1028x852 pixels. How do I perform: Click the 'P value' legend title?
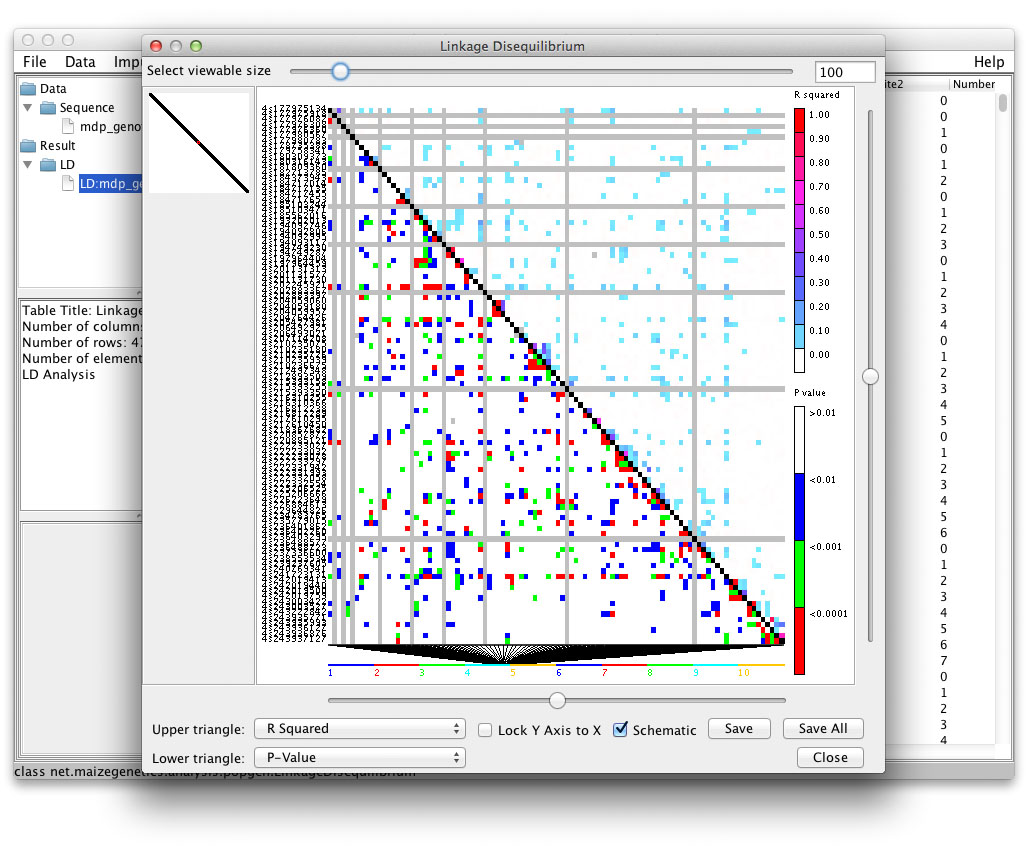click(x=810, y=393)
